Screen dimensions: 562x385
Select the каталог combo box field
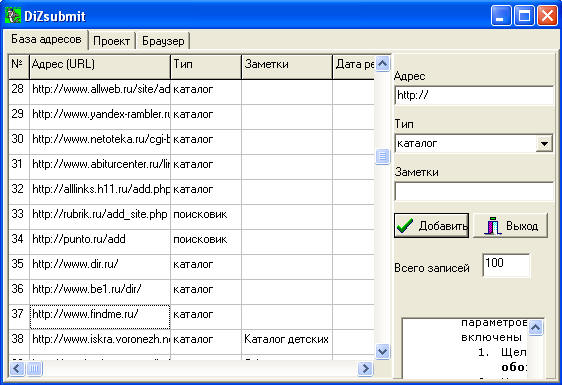pyautogui.click(x=474, y=143)
